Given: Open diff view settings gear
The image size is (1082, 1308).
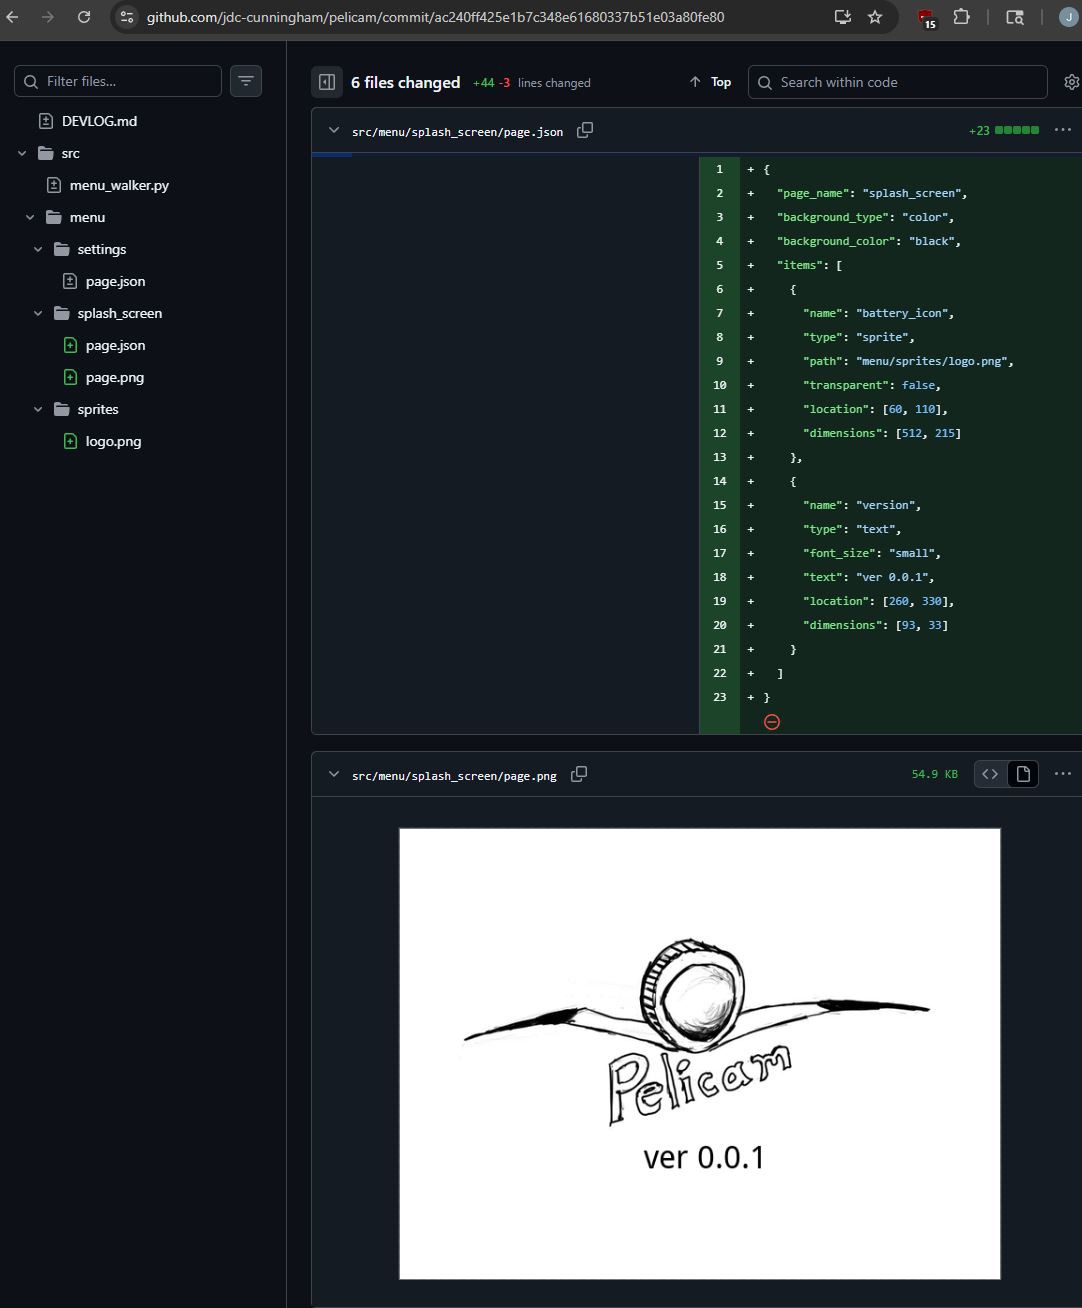Looking at the screenshot, I should tap(1071, 82).
